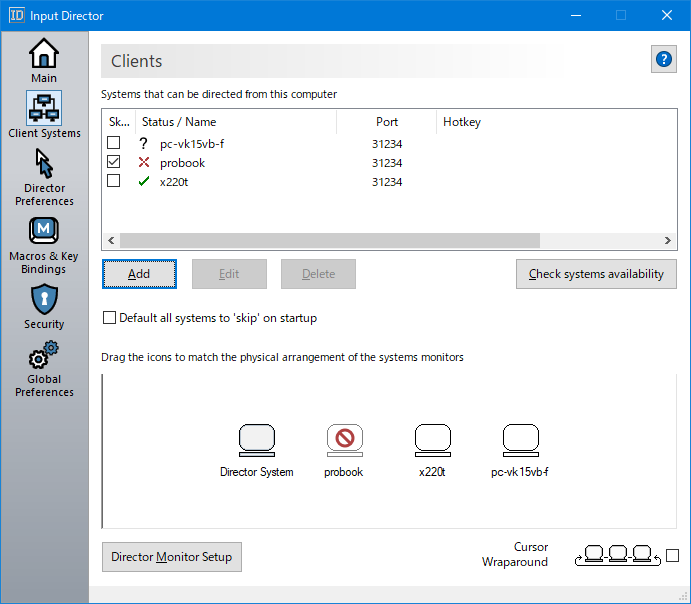This screenshot has height=604, width=691.
Task: Uncheck the skip checkbox for probook
Action: click(114, 162)
